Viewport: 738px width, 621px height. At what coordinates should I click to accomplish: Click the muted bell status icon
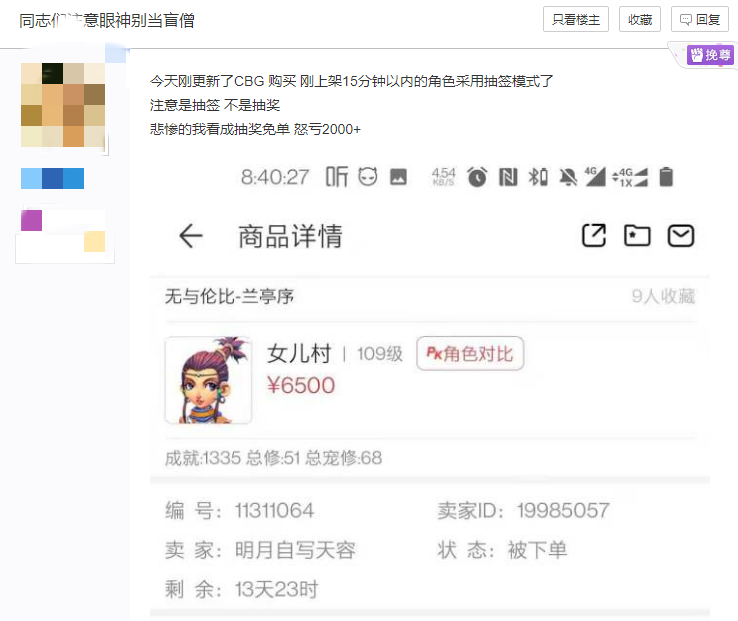coord(568,177)
